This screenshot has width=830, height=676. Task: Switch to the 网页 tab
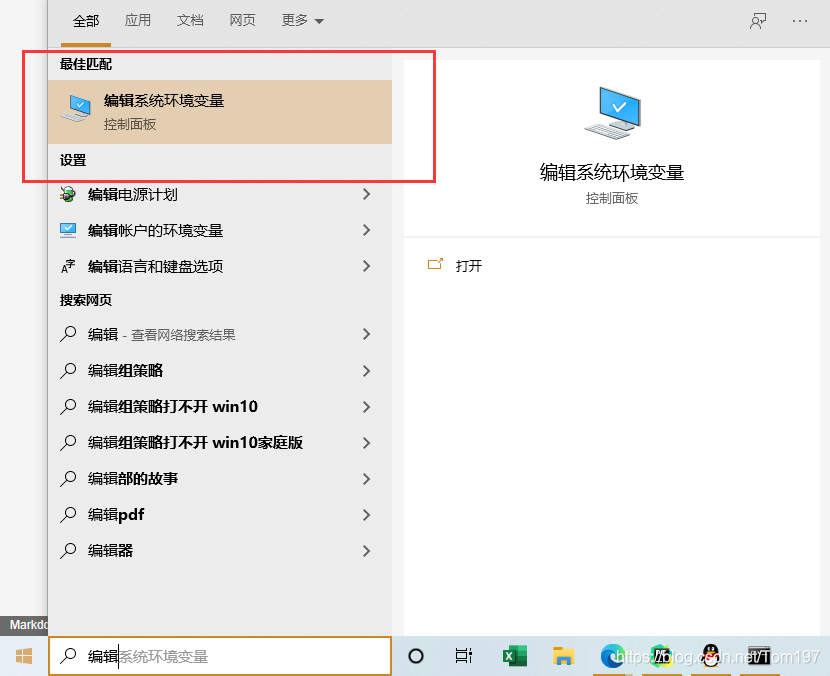tap(242, 21)
